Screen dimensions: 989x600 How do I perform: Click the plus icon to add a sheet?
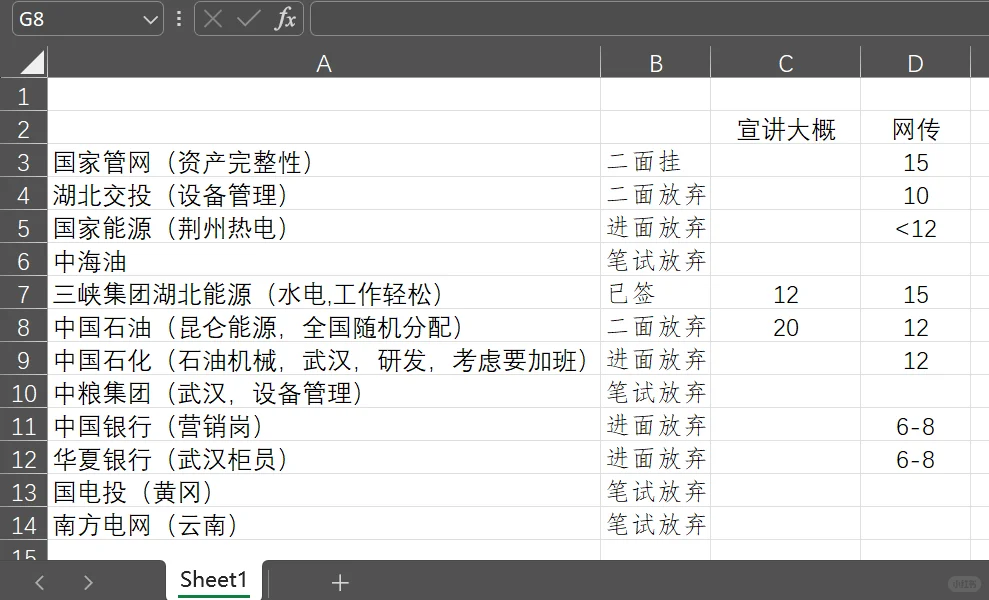pyautogui.click(x=340, y=581)
